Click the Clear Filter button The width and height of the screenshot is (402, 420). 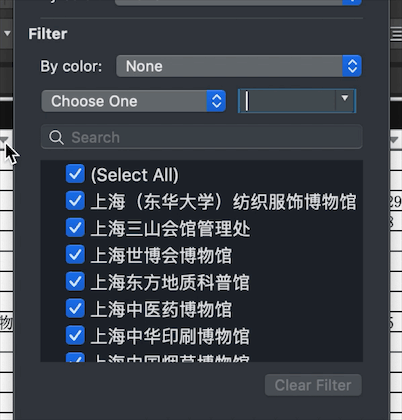click(313, 385)
